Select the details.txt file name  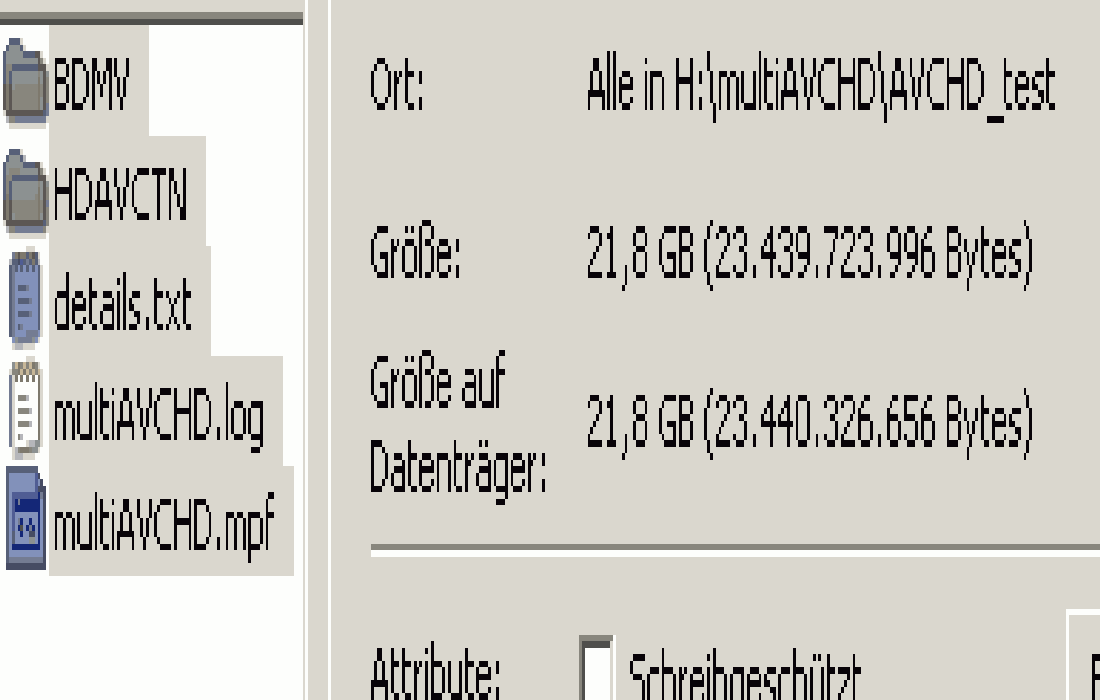123,302
